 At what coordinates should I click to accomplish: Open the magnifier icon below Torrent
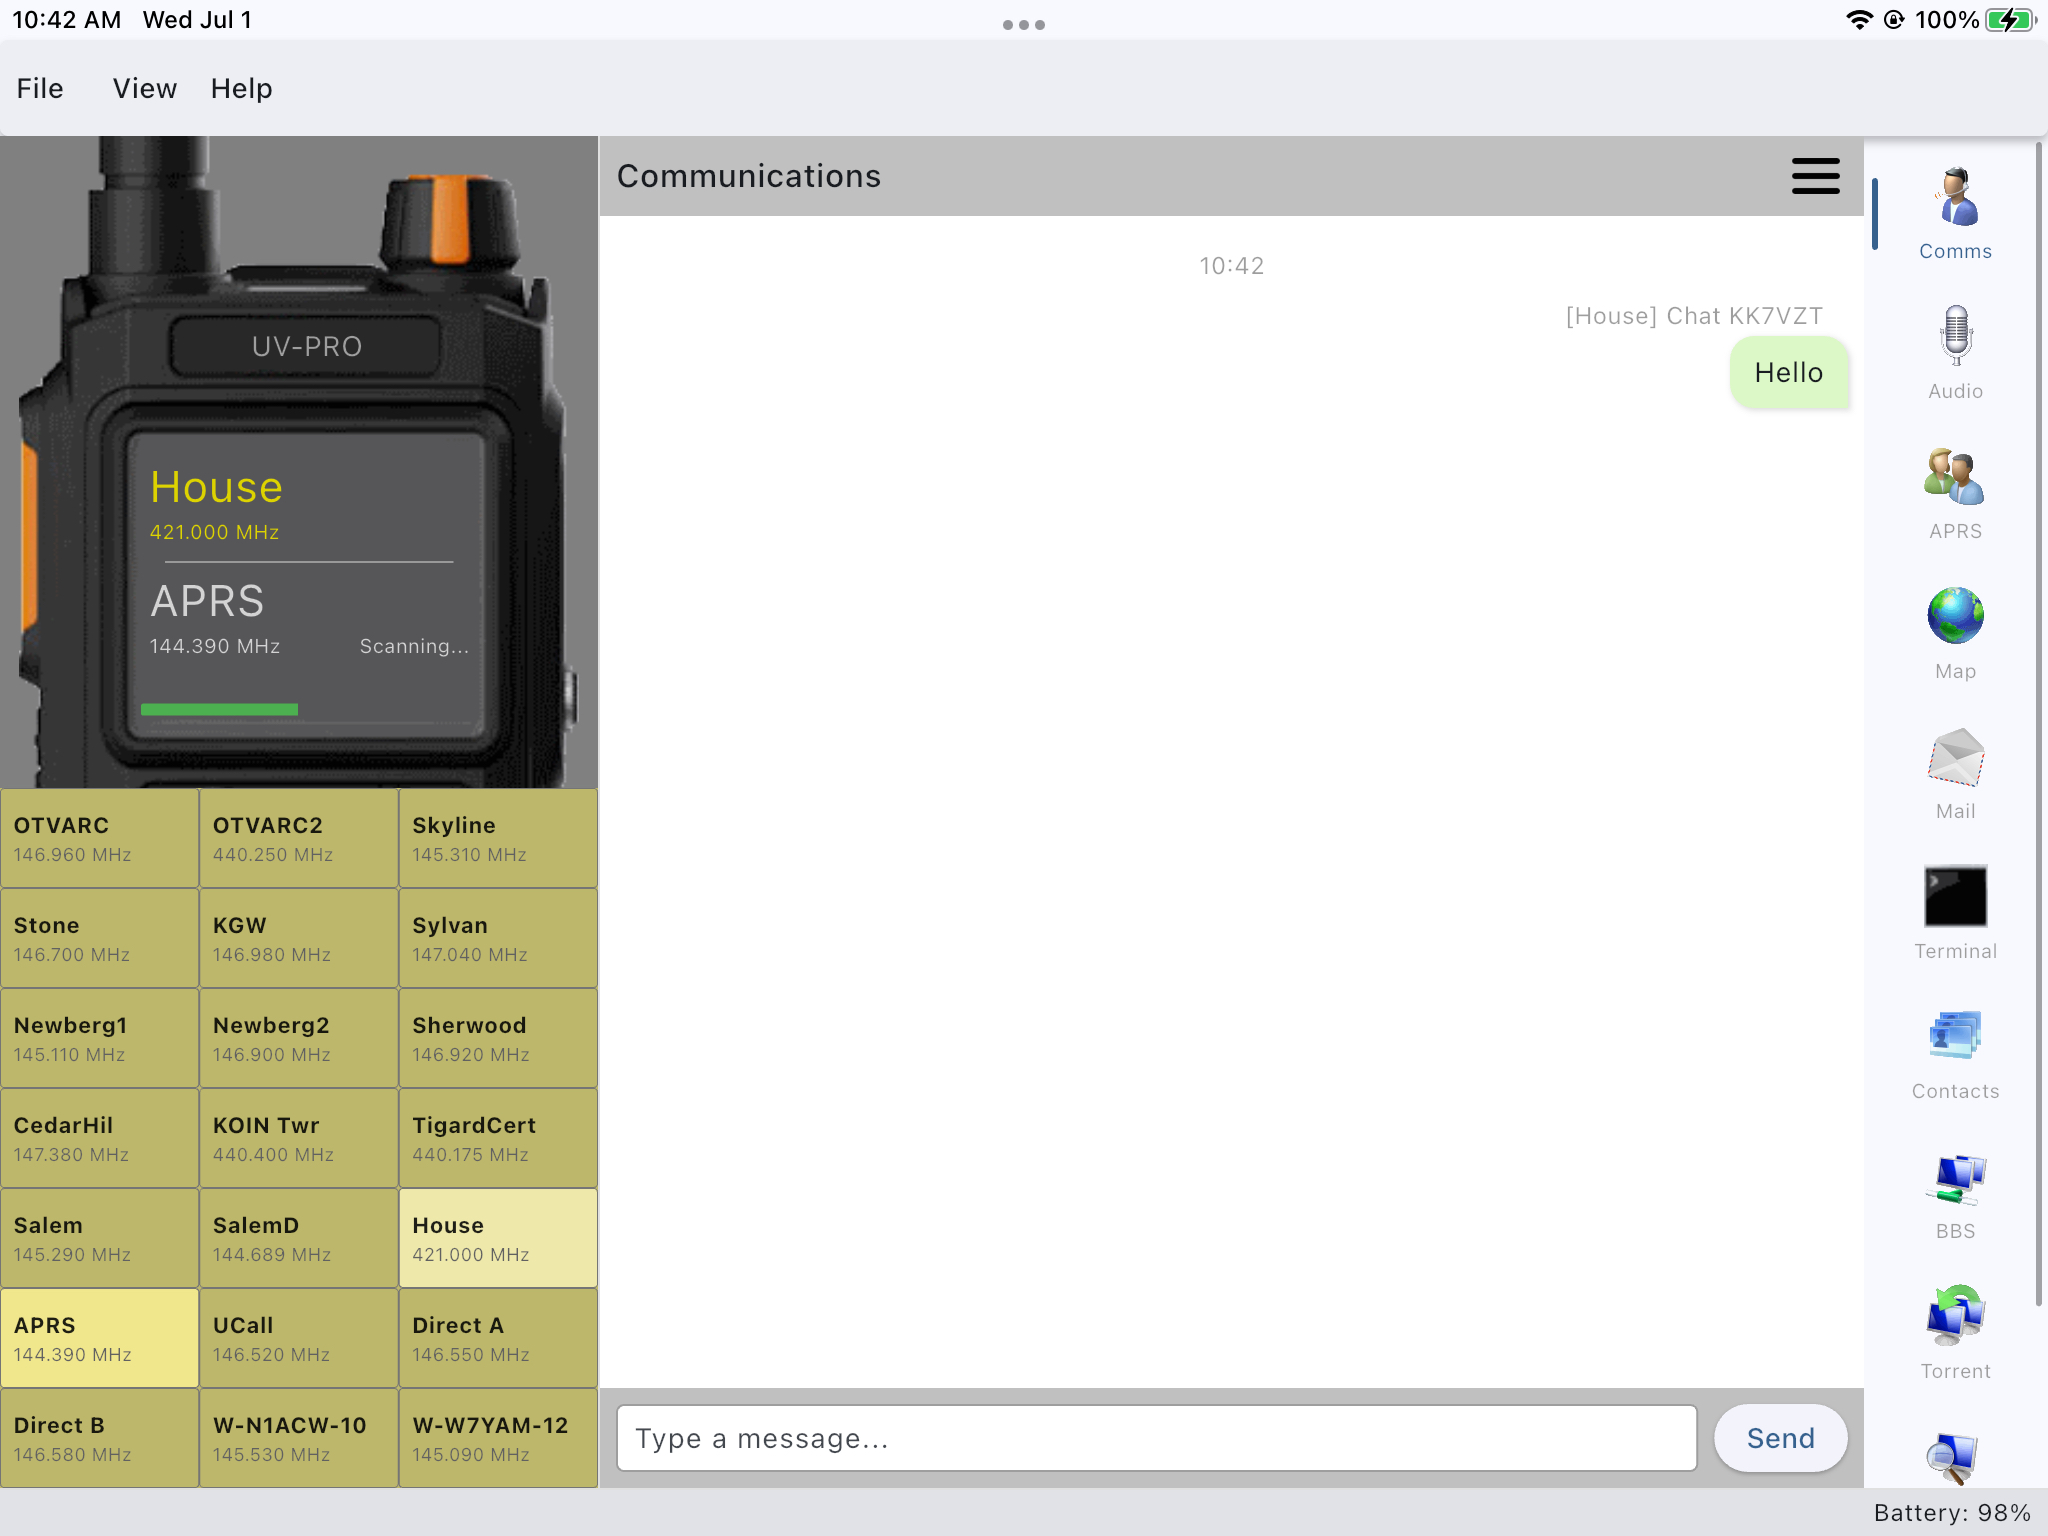click(x=1955, y=1458)
